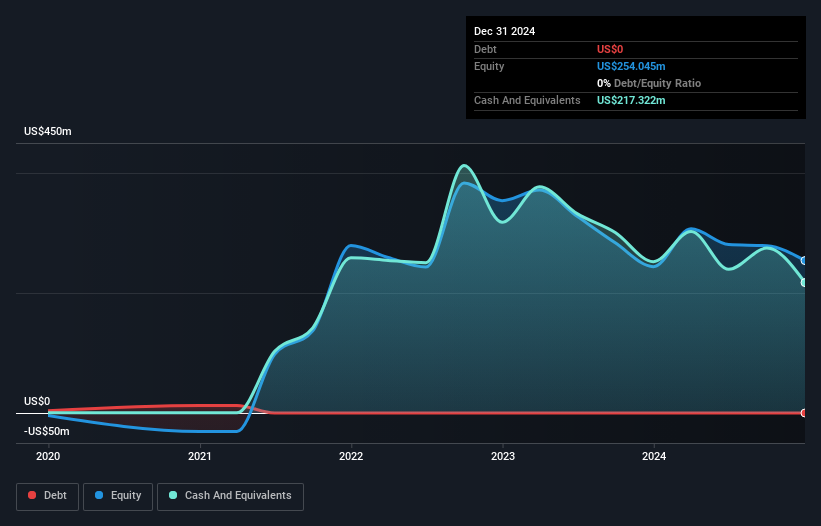
Task: Click the red Debt endpoint marker
Action: click(x=804, y=413)
